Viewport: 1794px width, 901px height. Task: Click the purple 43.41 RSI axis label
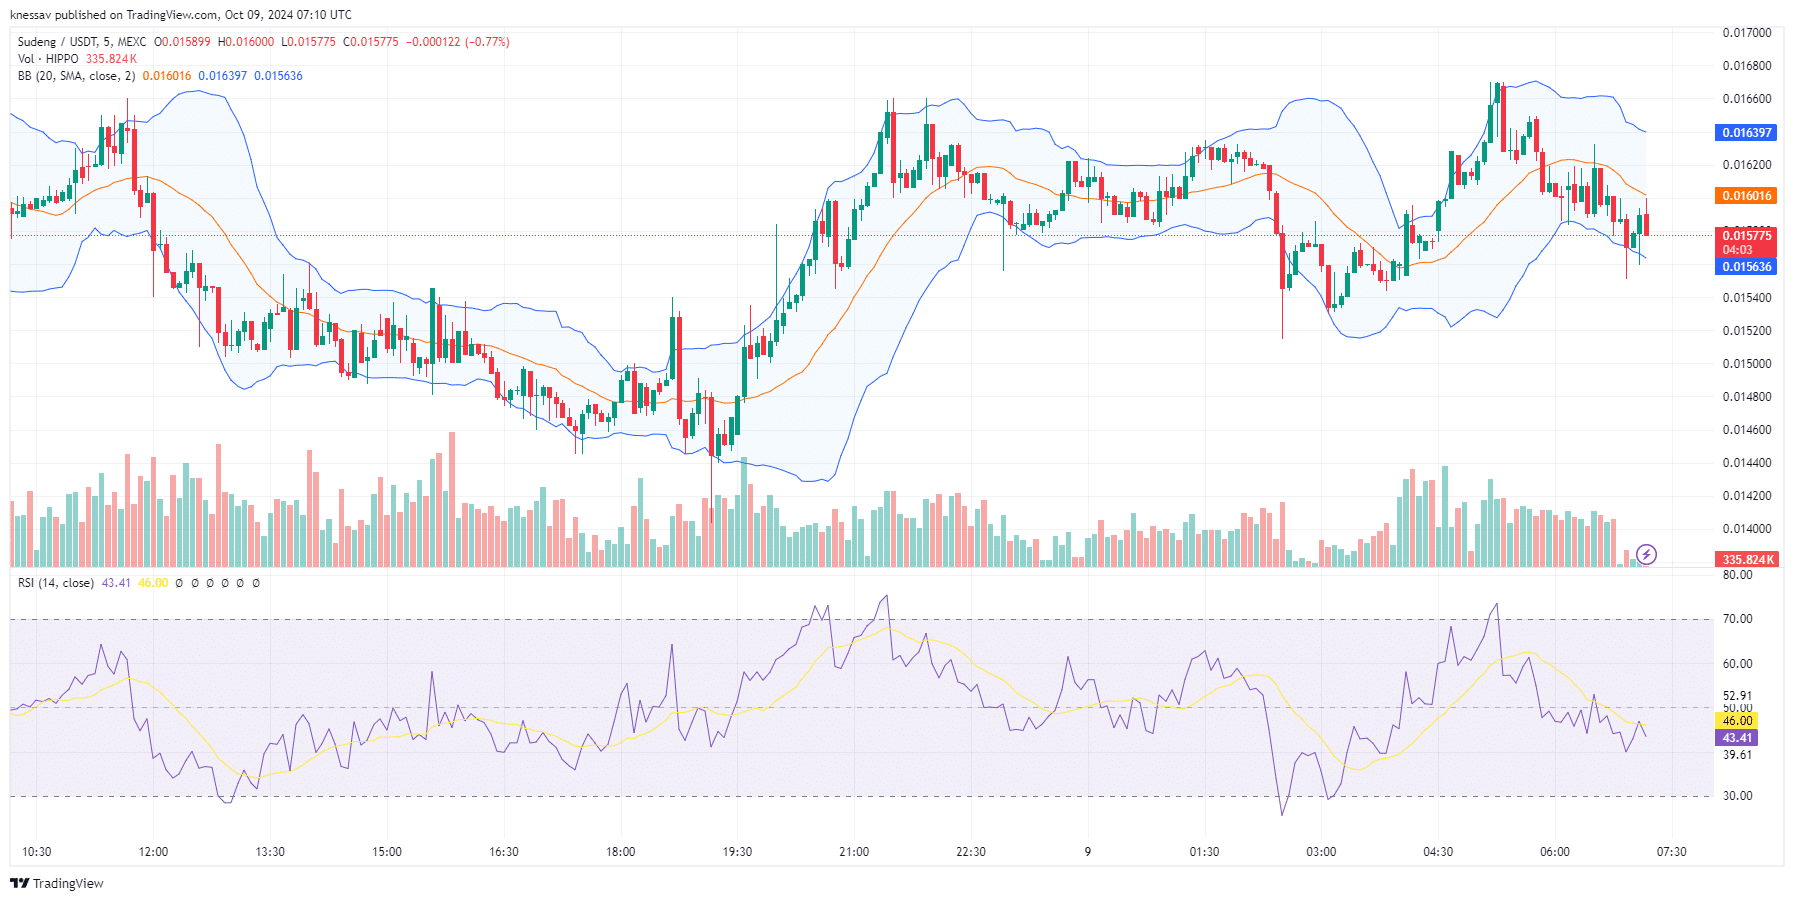1737,738
